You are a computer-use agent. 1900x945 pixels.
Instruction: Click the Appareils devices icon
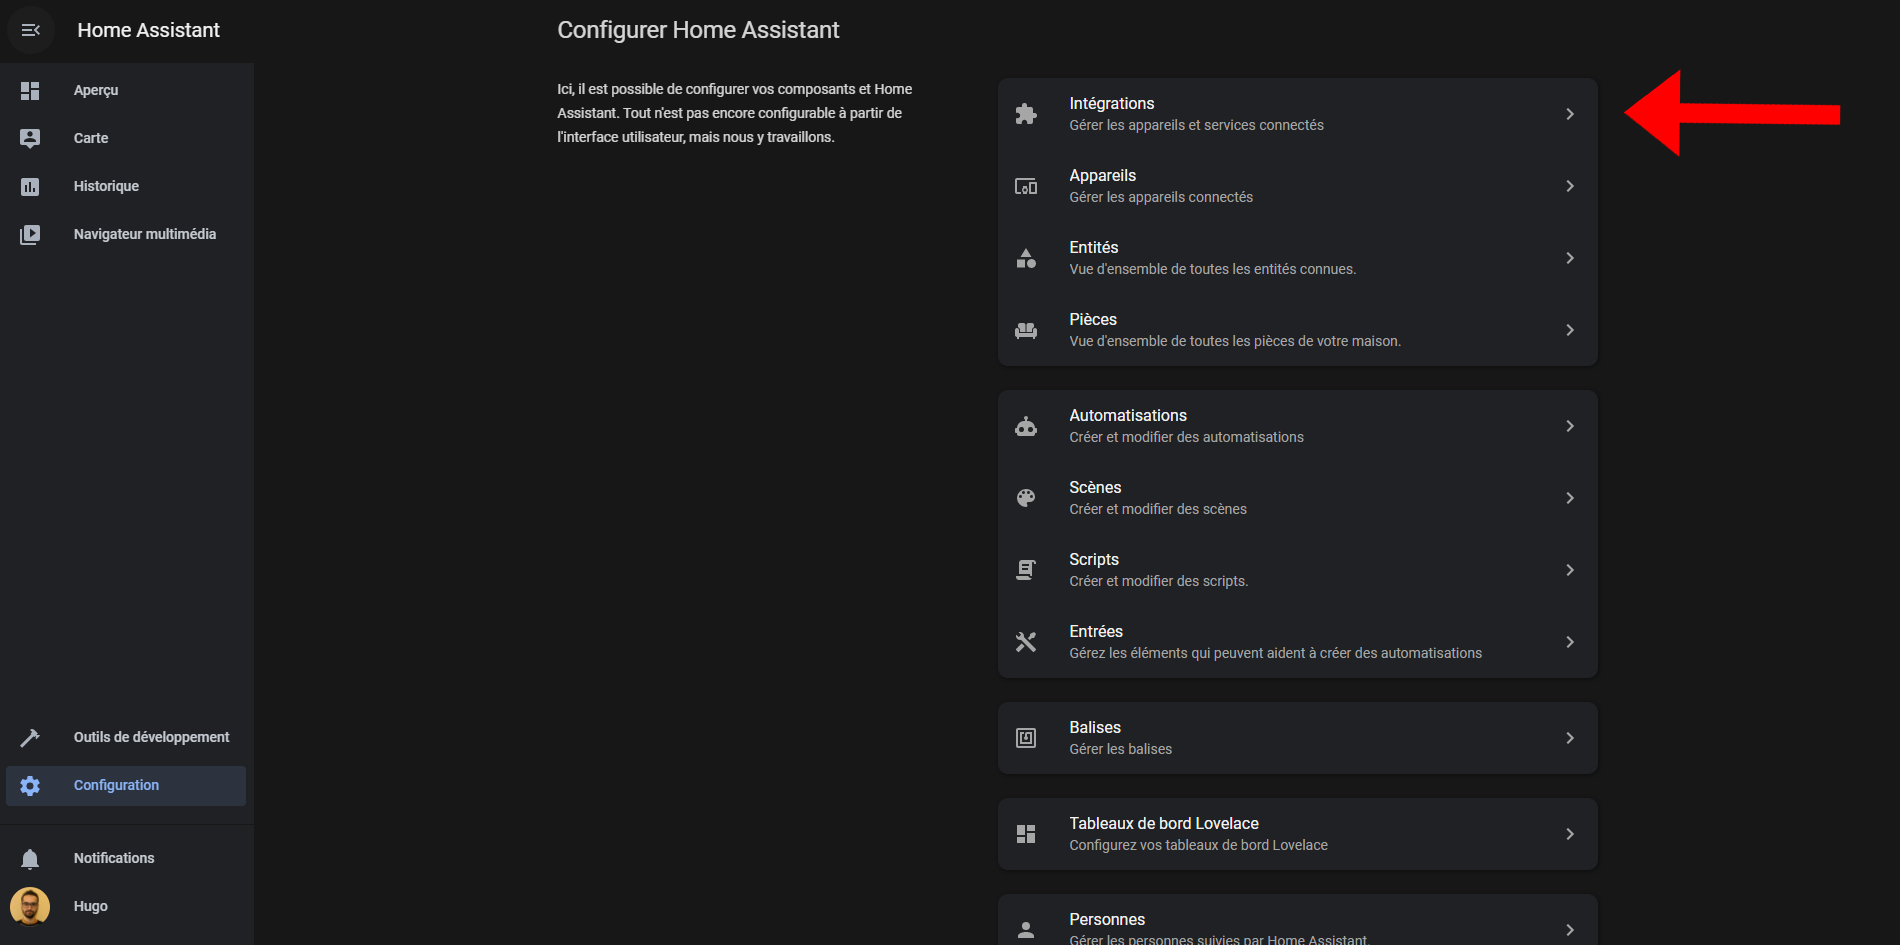pos(1026,186)
